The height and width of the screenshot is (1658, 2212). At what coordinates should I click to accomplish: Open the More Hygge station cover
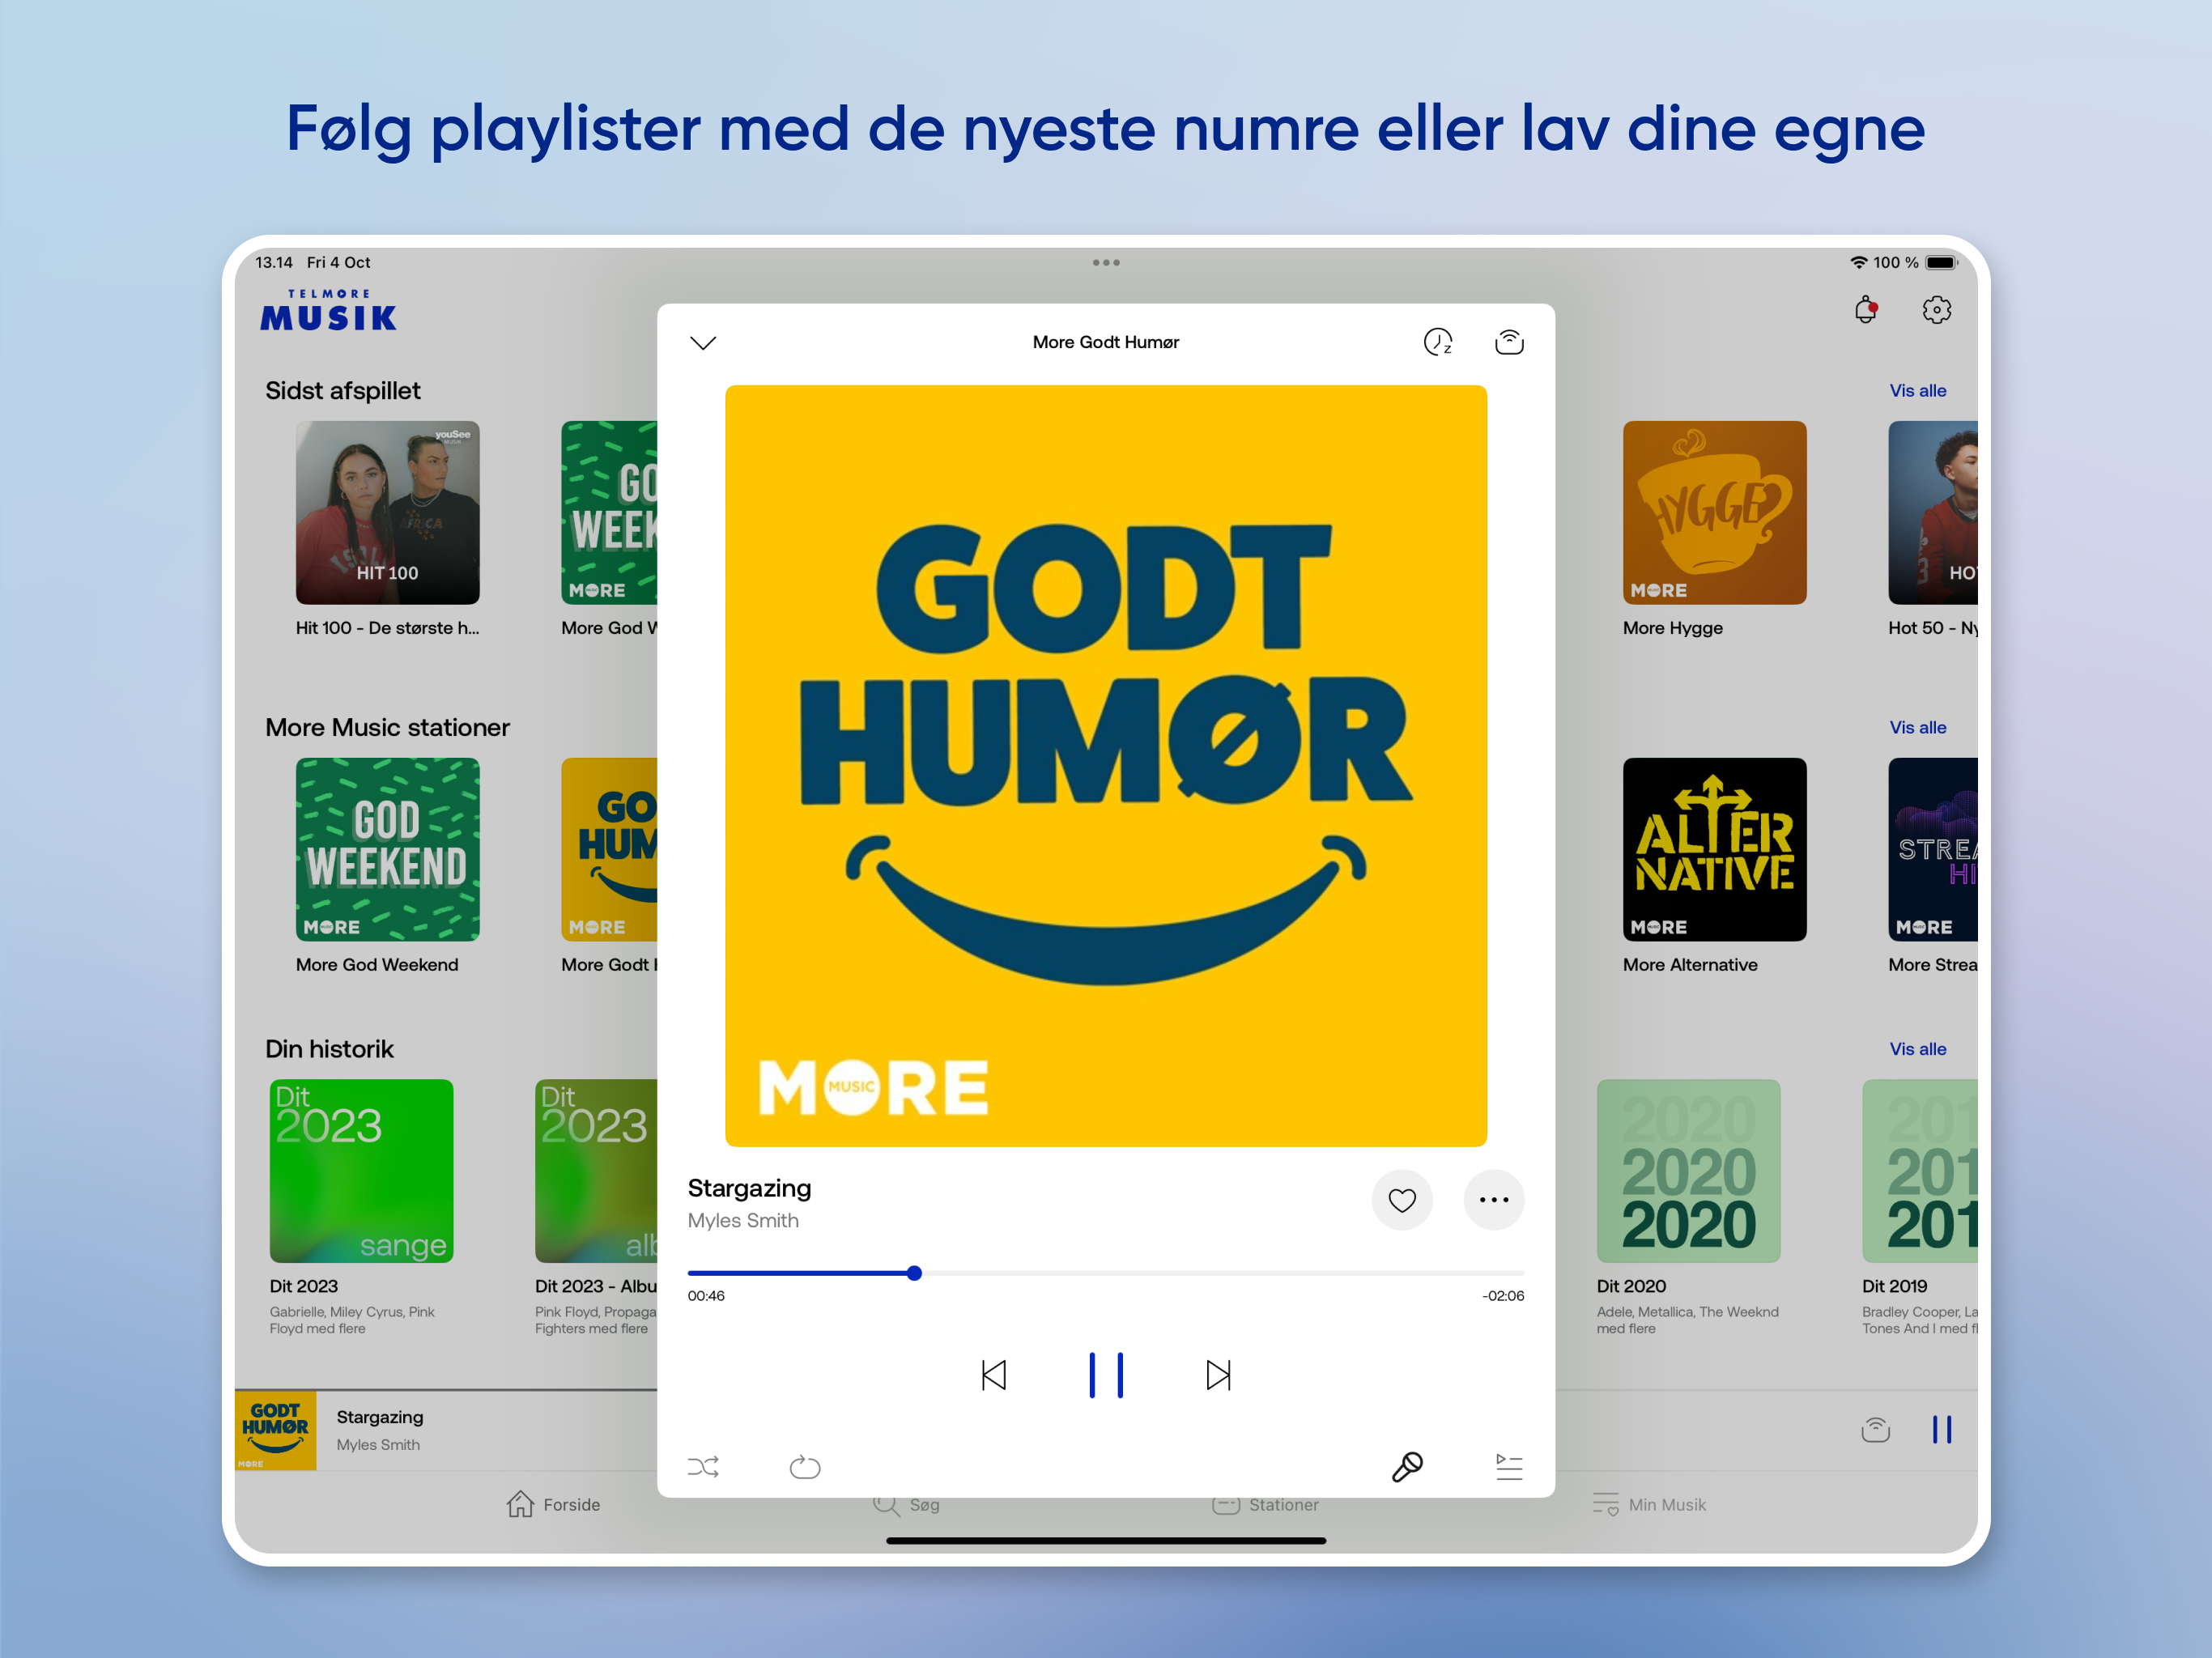coord(1714,512)
